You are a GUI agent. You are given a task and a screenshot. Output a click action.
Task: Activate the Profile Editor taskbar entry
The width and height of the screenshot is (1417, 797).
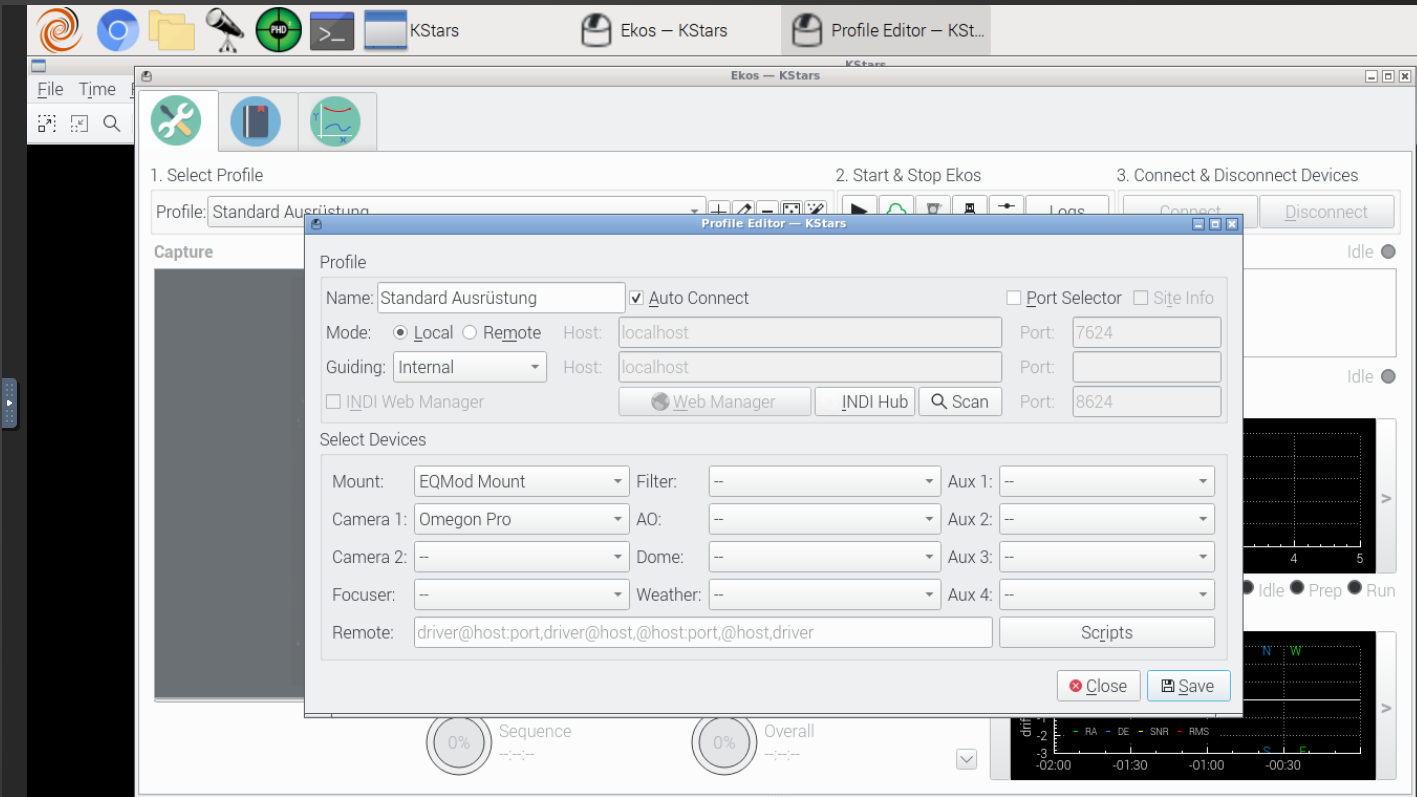tap(885, 30)
